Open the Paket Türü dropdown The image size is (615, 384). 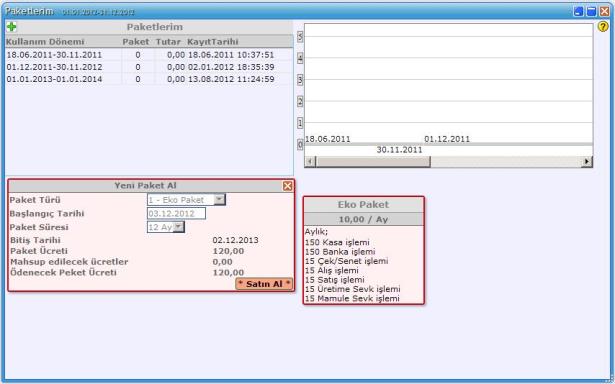(219, 200)
